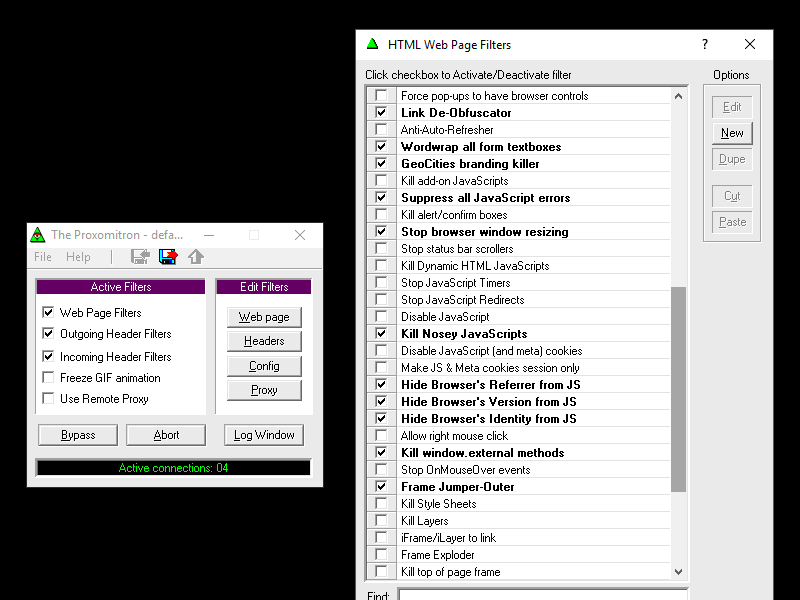Click into the Find input field
This screenshot has width=800, height=600.
point(542,595)
